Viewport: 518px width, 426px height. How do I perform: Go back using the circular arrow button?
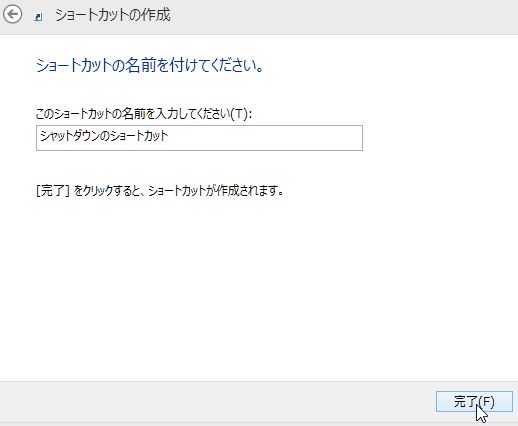[x=12, y=15]
